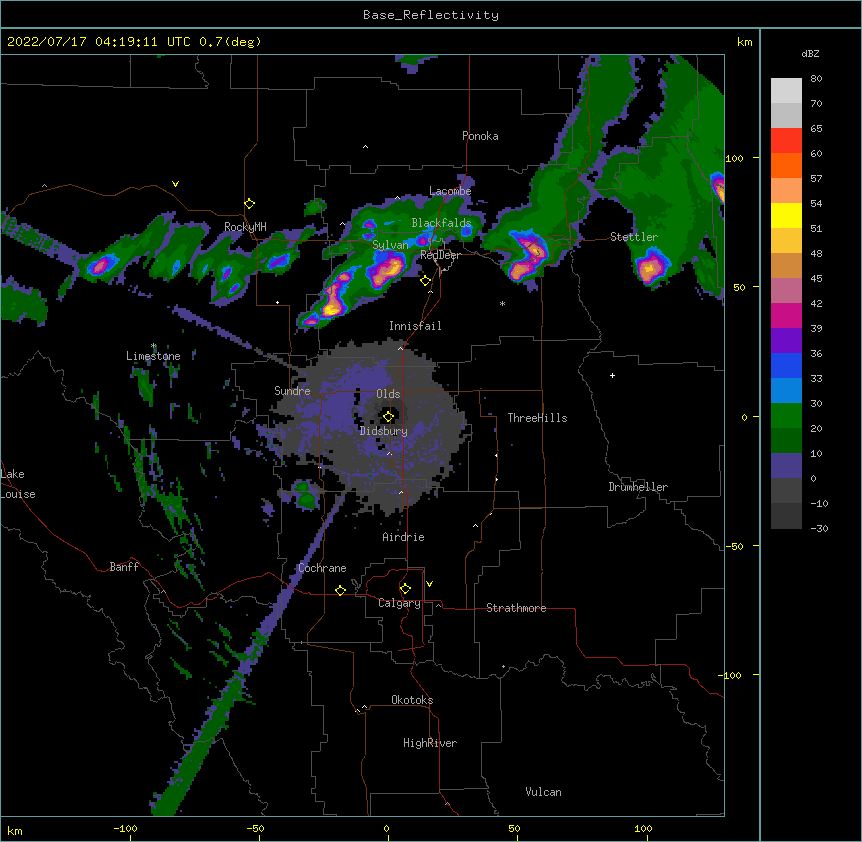
Task: Click the yellow 54 dBZ legend swatch
Action: click(786, 215)
